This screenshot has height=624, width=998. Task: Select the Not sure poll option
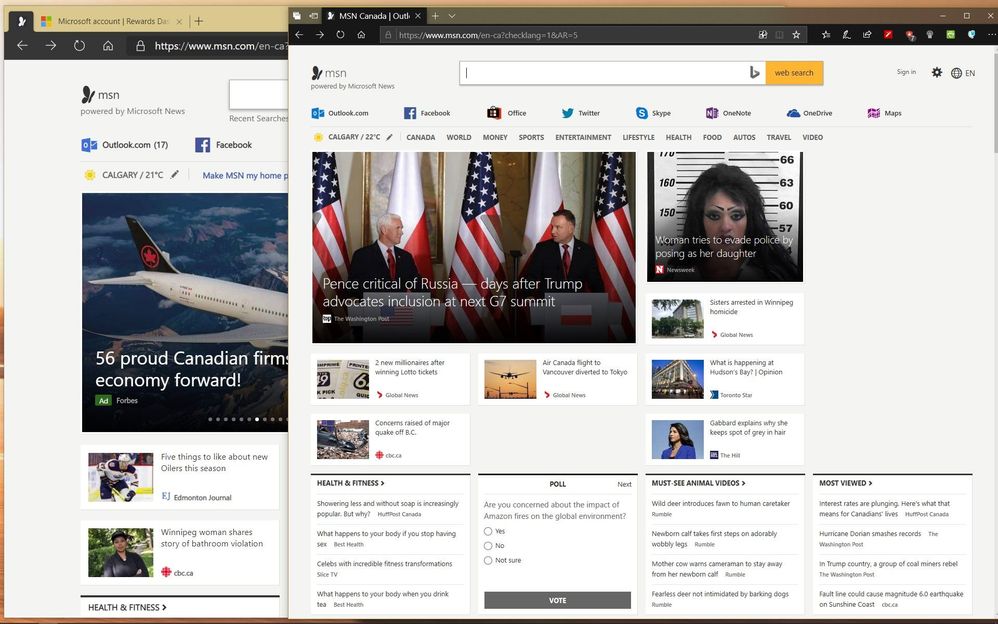click(x=488, y=560)
